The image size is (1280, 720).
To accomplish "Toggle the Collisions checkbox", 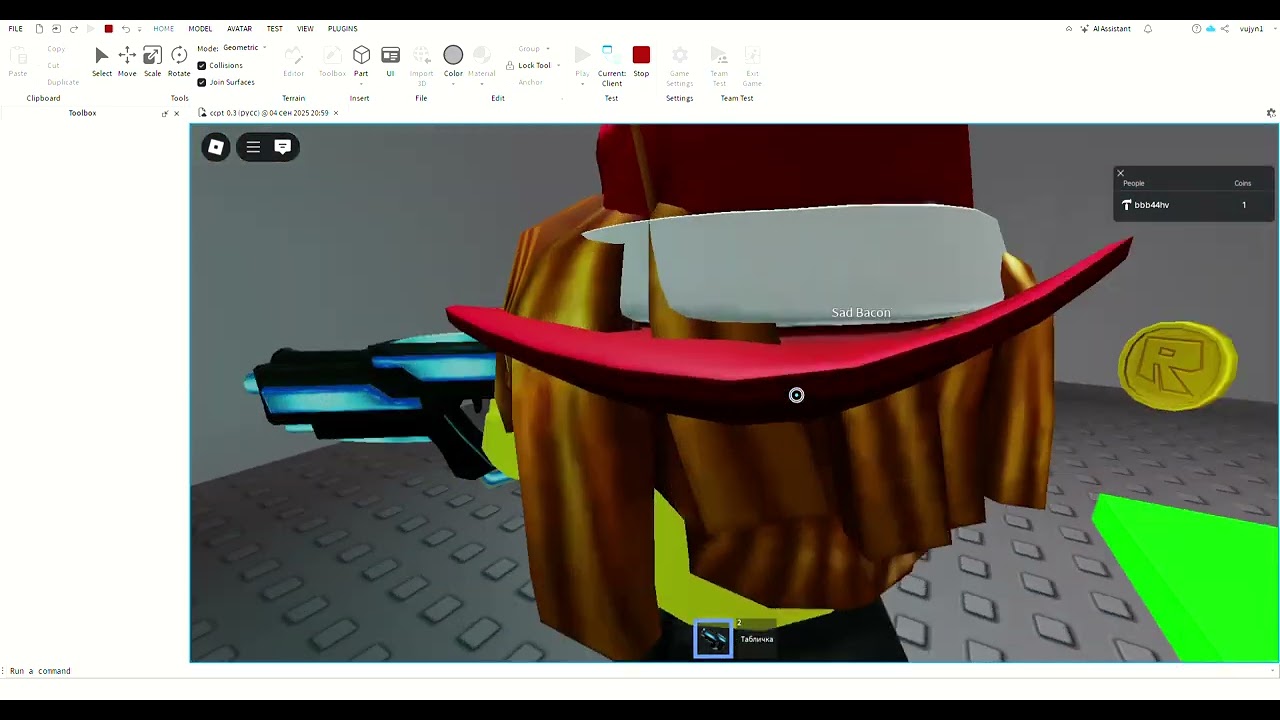I will (202, 66).
